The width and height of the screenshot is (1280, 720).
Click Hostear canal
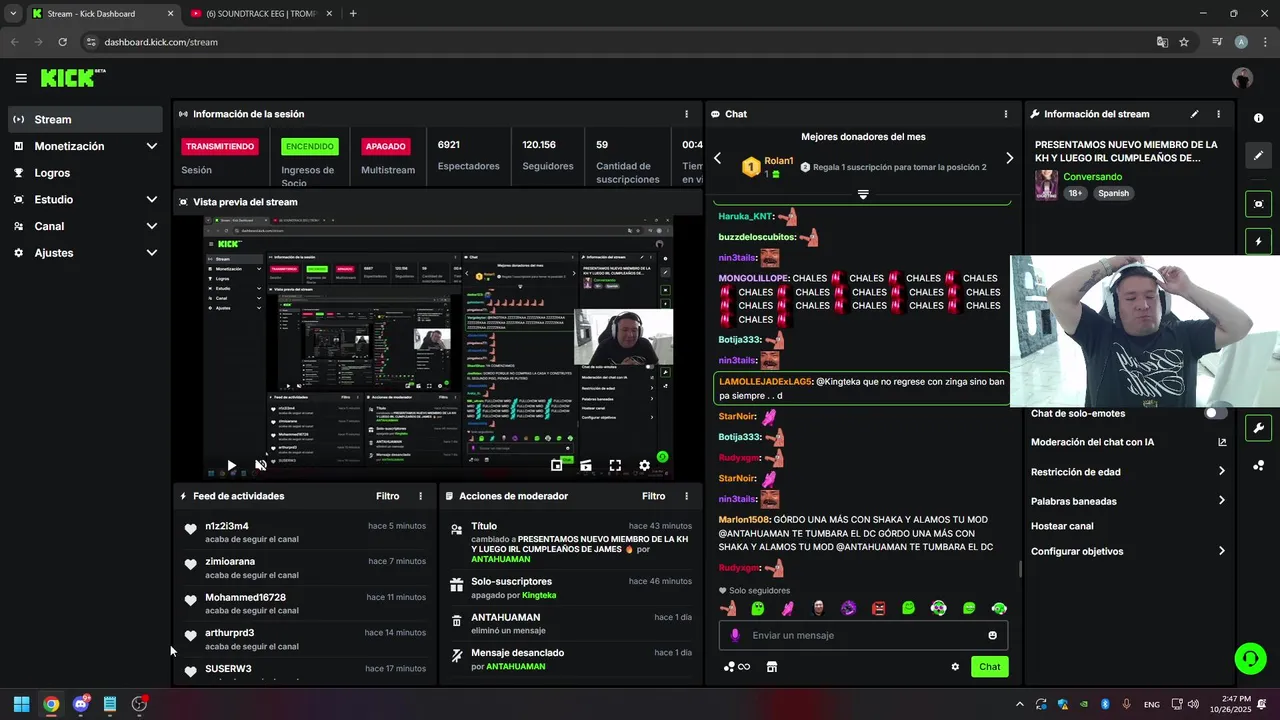pos(1062,526)
